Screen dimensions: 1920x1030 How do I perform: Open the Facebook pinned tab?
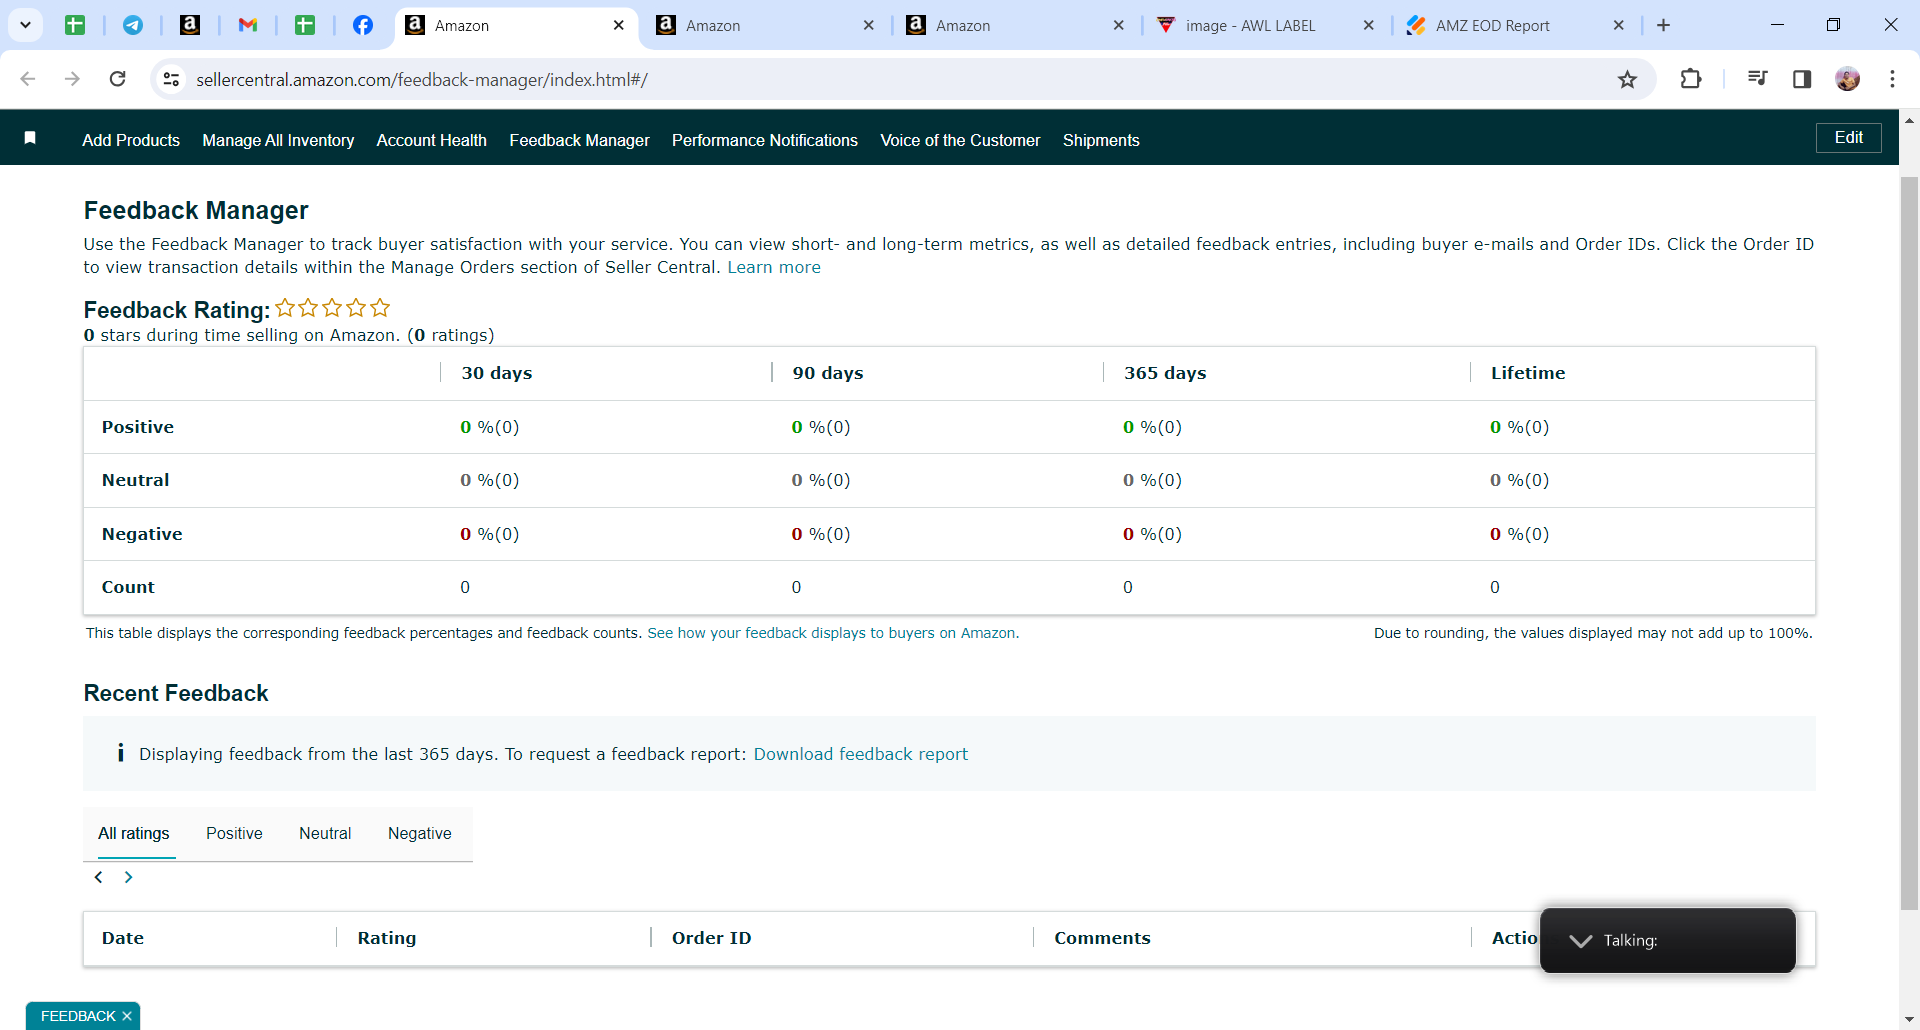(363, 25)
